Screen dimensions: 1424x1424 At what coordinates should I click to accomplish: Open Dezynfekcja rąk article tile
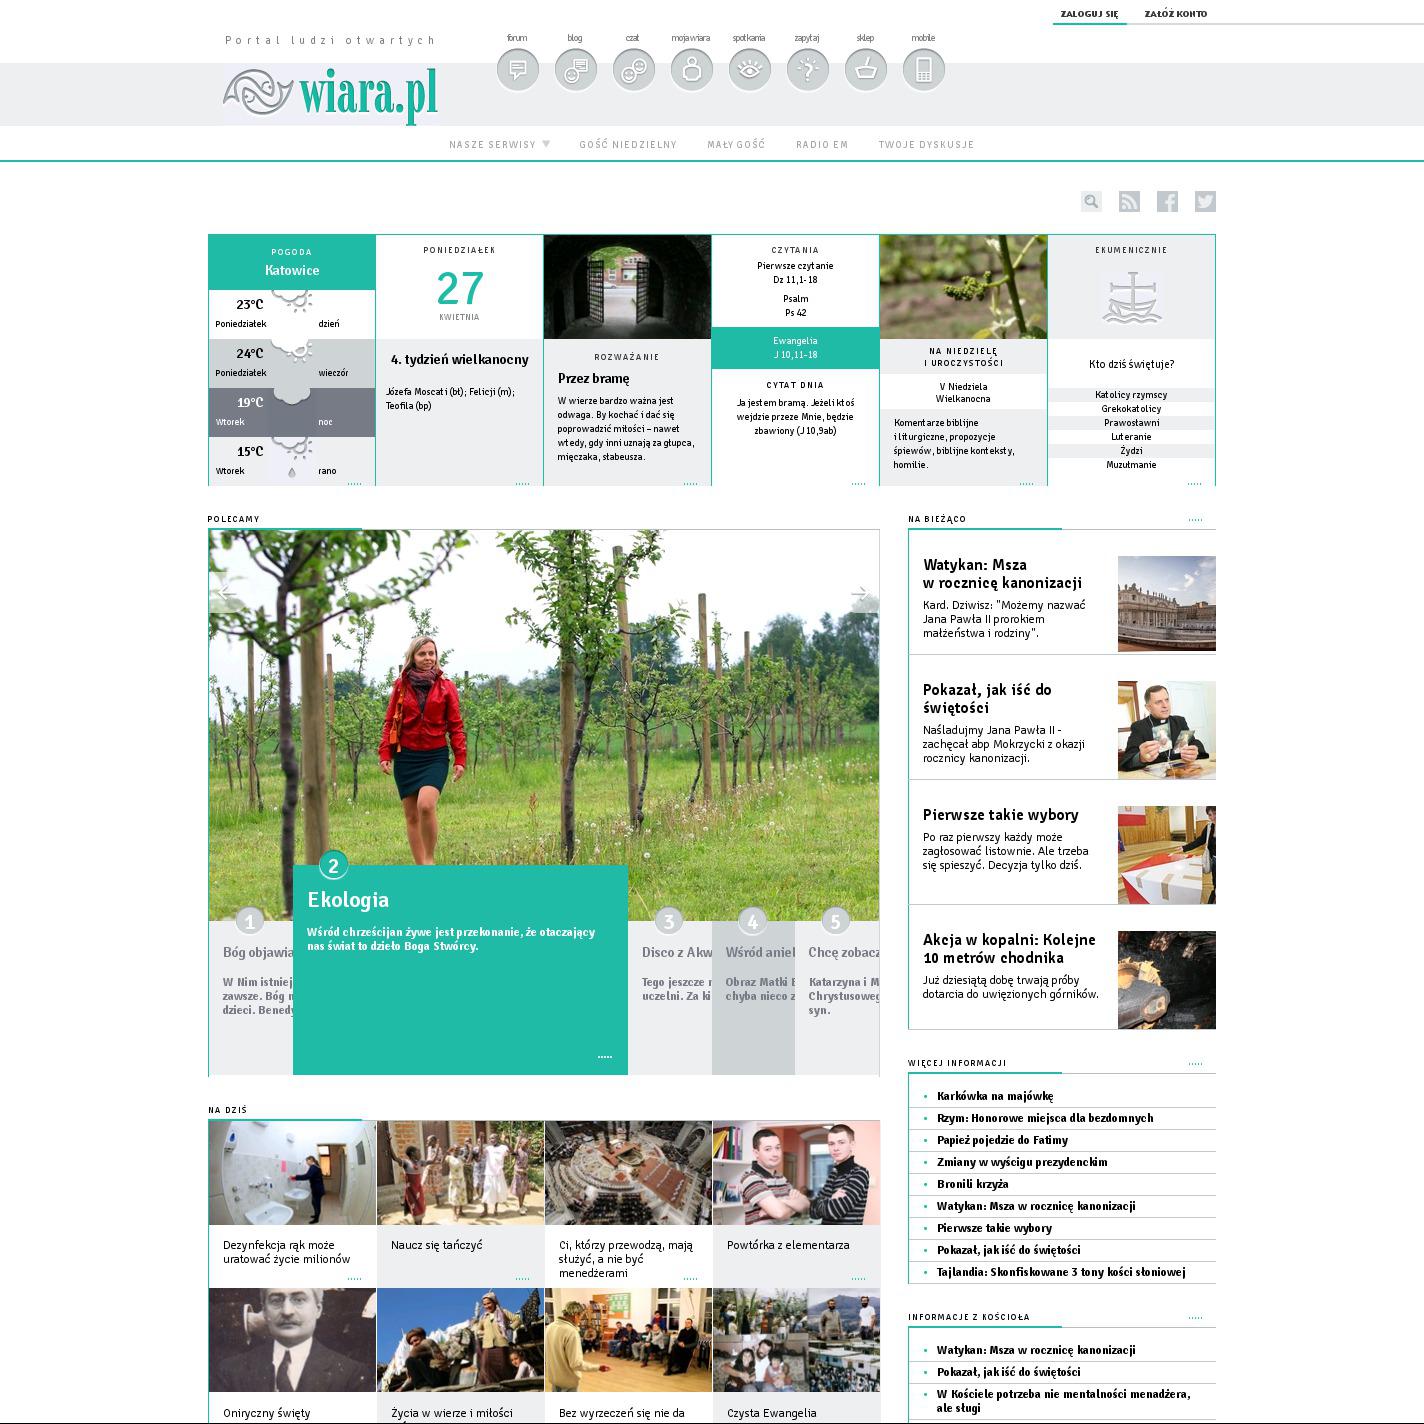point(292,1204)
